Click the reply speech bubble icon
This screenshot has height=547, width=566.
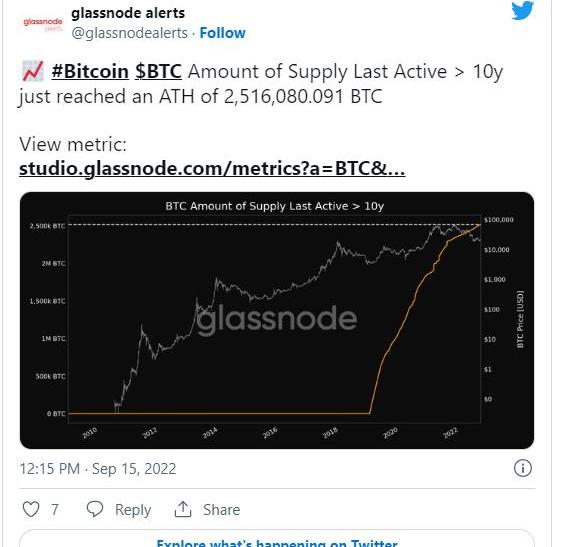(x=95, y=509)
